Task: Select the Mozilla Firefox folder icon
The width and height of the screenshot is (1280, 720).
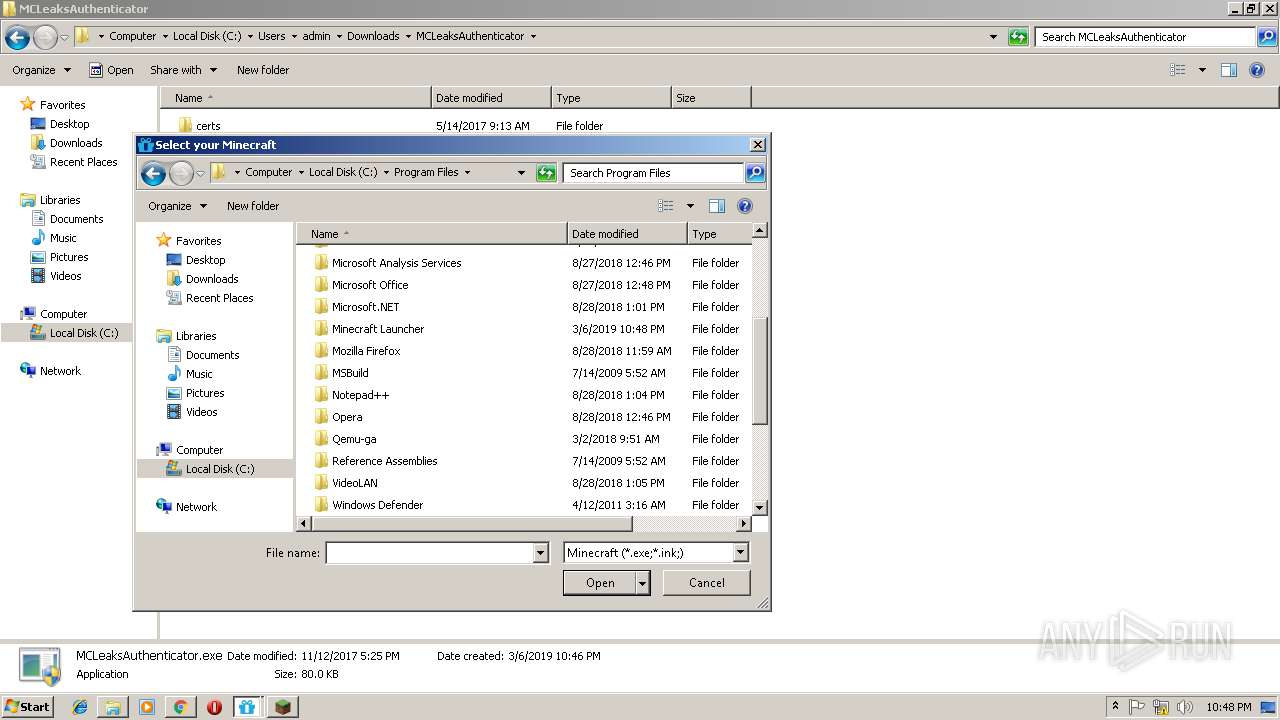Action: click(321, 351)
